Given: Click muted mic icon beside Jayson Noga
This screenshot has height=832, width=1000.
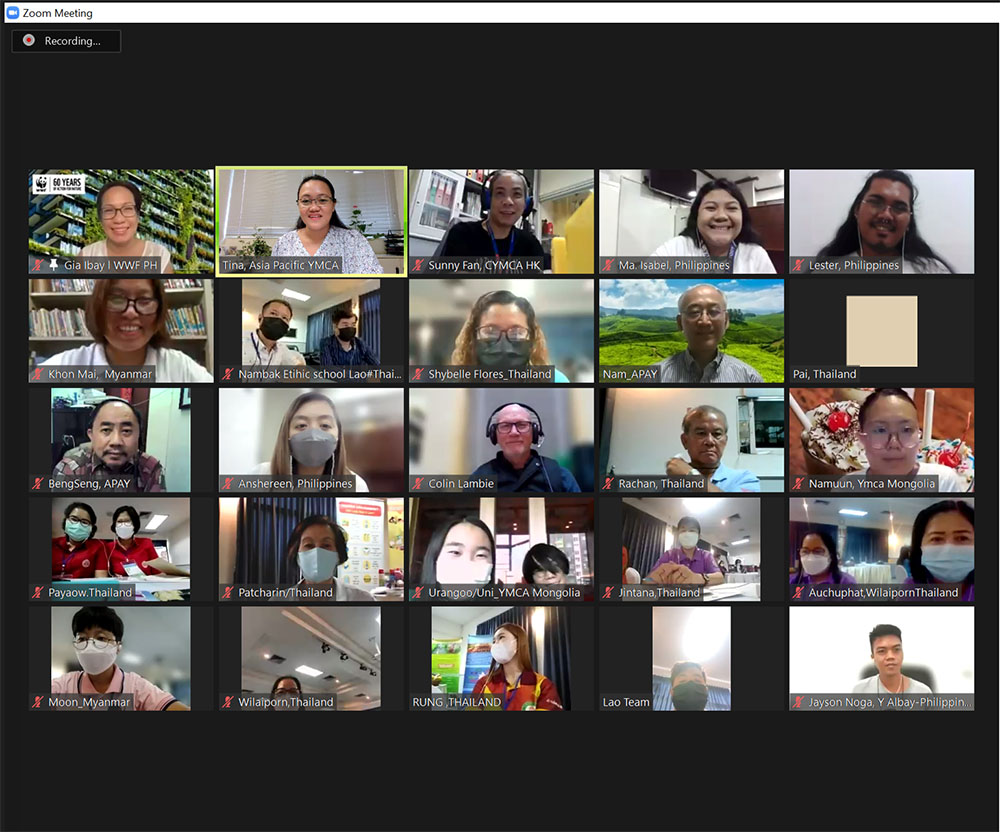Looking at the screenshot, I should coord(799,702).
